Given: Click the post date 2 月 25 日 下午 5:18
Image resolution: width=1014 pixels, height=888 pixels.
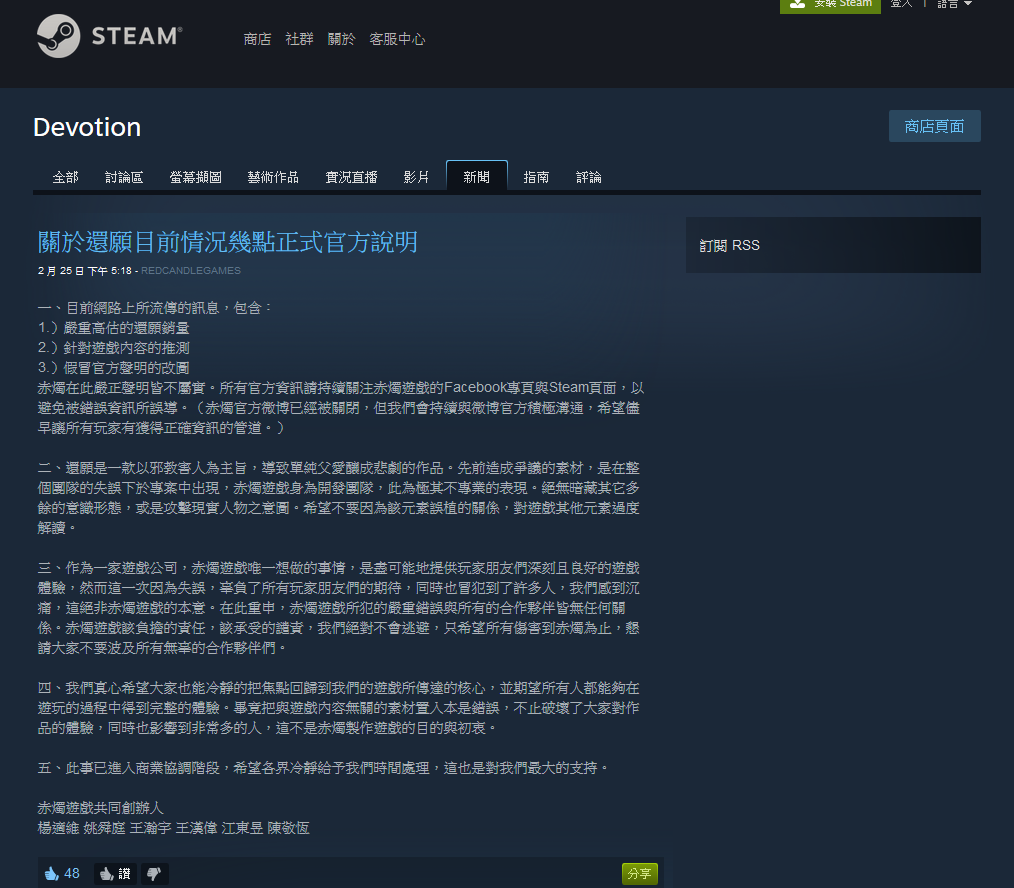Looking at the screenshot, I should tap(85, 271).
